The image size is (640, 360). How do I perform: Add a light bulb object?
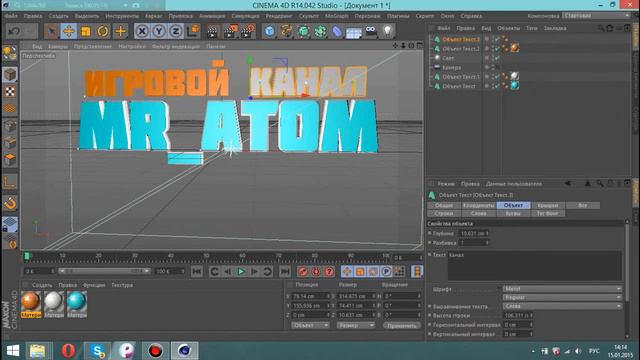tap(387, 31)
